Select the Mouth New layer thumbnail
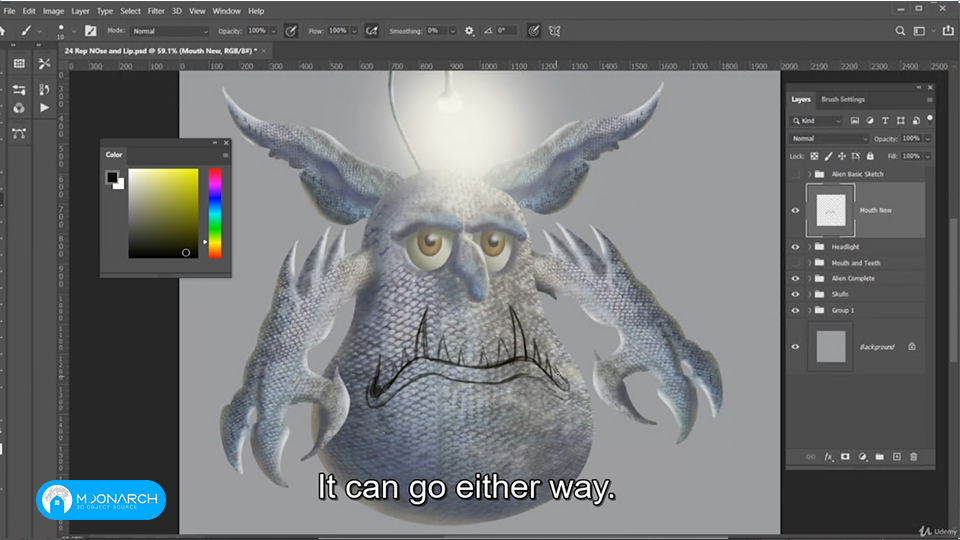This screenshot has width=960, height=540. click(x=831, y=211)
